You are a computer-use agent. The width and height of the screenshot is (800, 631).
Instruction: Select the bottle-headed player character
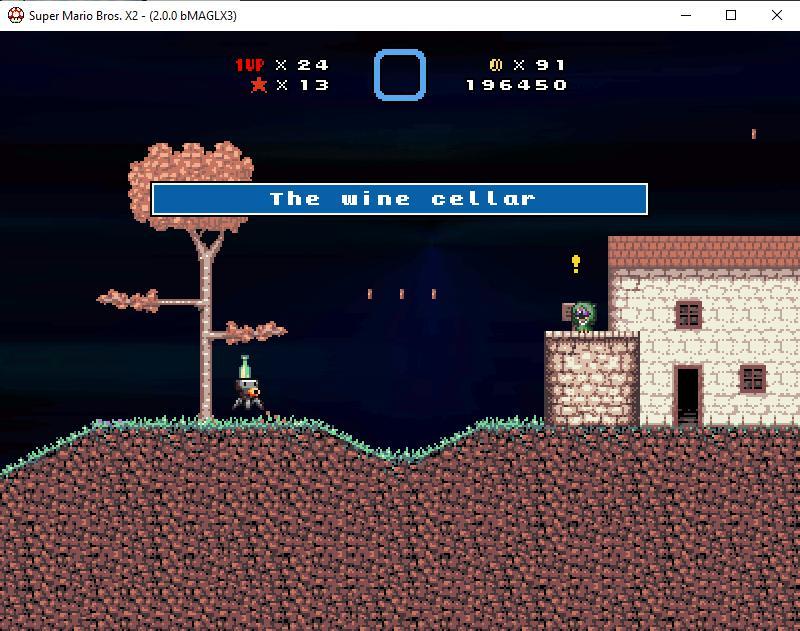click(244, 385)
